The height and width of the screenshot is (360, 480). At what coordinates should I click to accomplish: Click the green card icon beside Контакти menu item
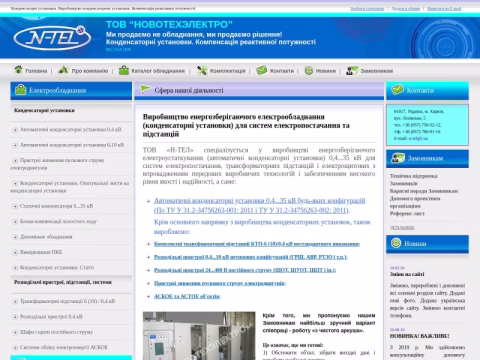pos(262,70)
